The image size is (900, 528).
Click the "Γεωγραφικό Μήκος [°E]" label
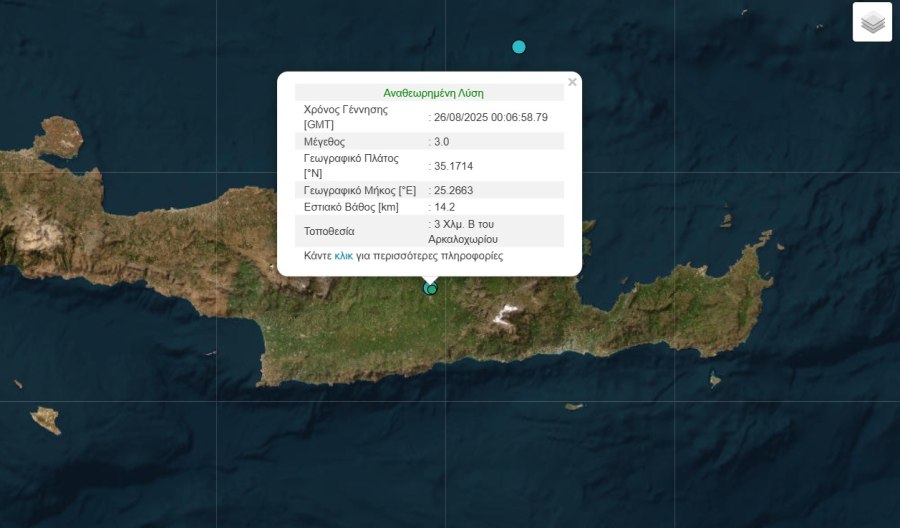[x=359, y=190]
